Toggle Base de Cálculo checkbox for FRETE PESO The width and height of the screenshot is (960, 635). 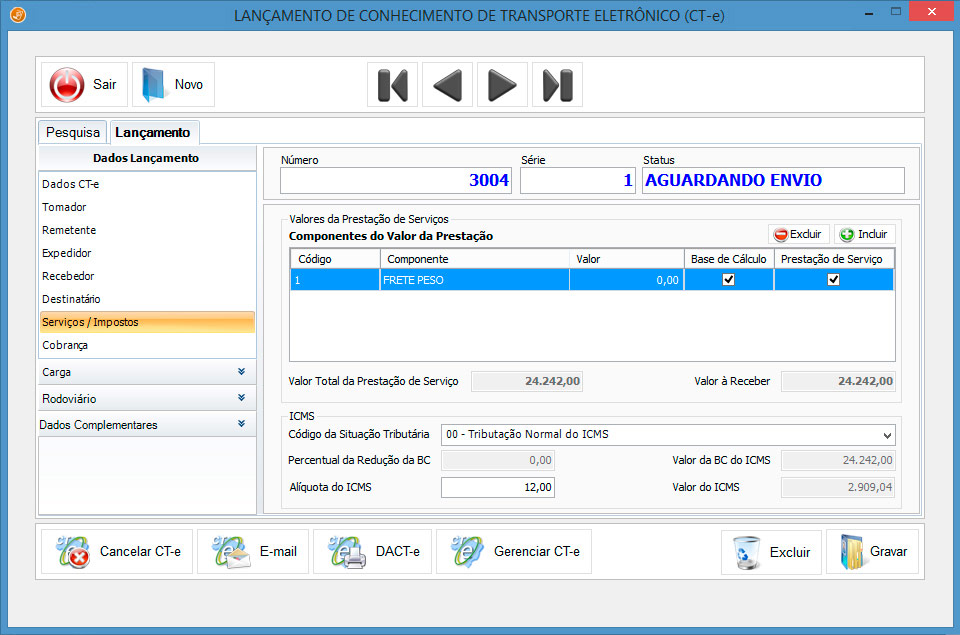click(729, 280)
